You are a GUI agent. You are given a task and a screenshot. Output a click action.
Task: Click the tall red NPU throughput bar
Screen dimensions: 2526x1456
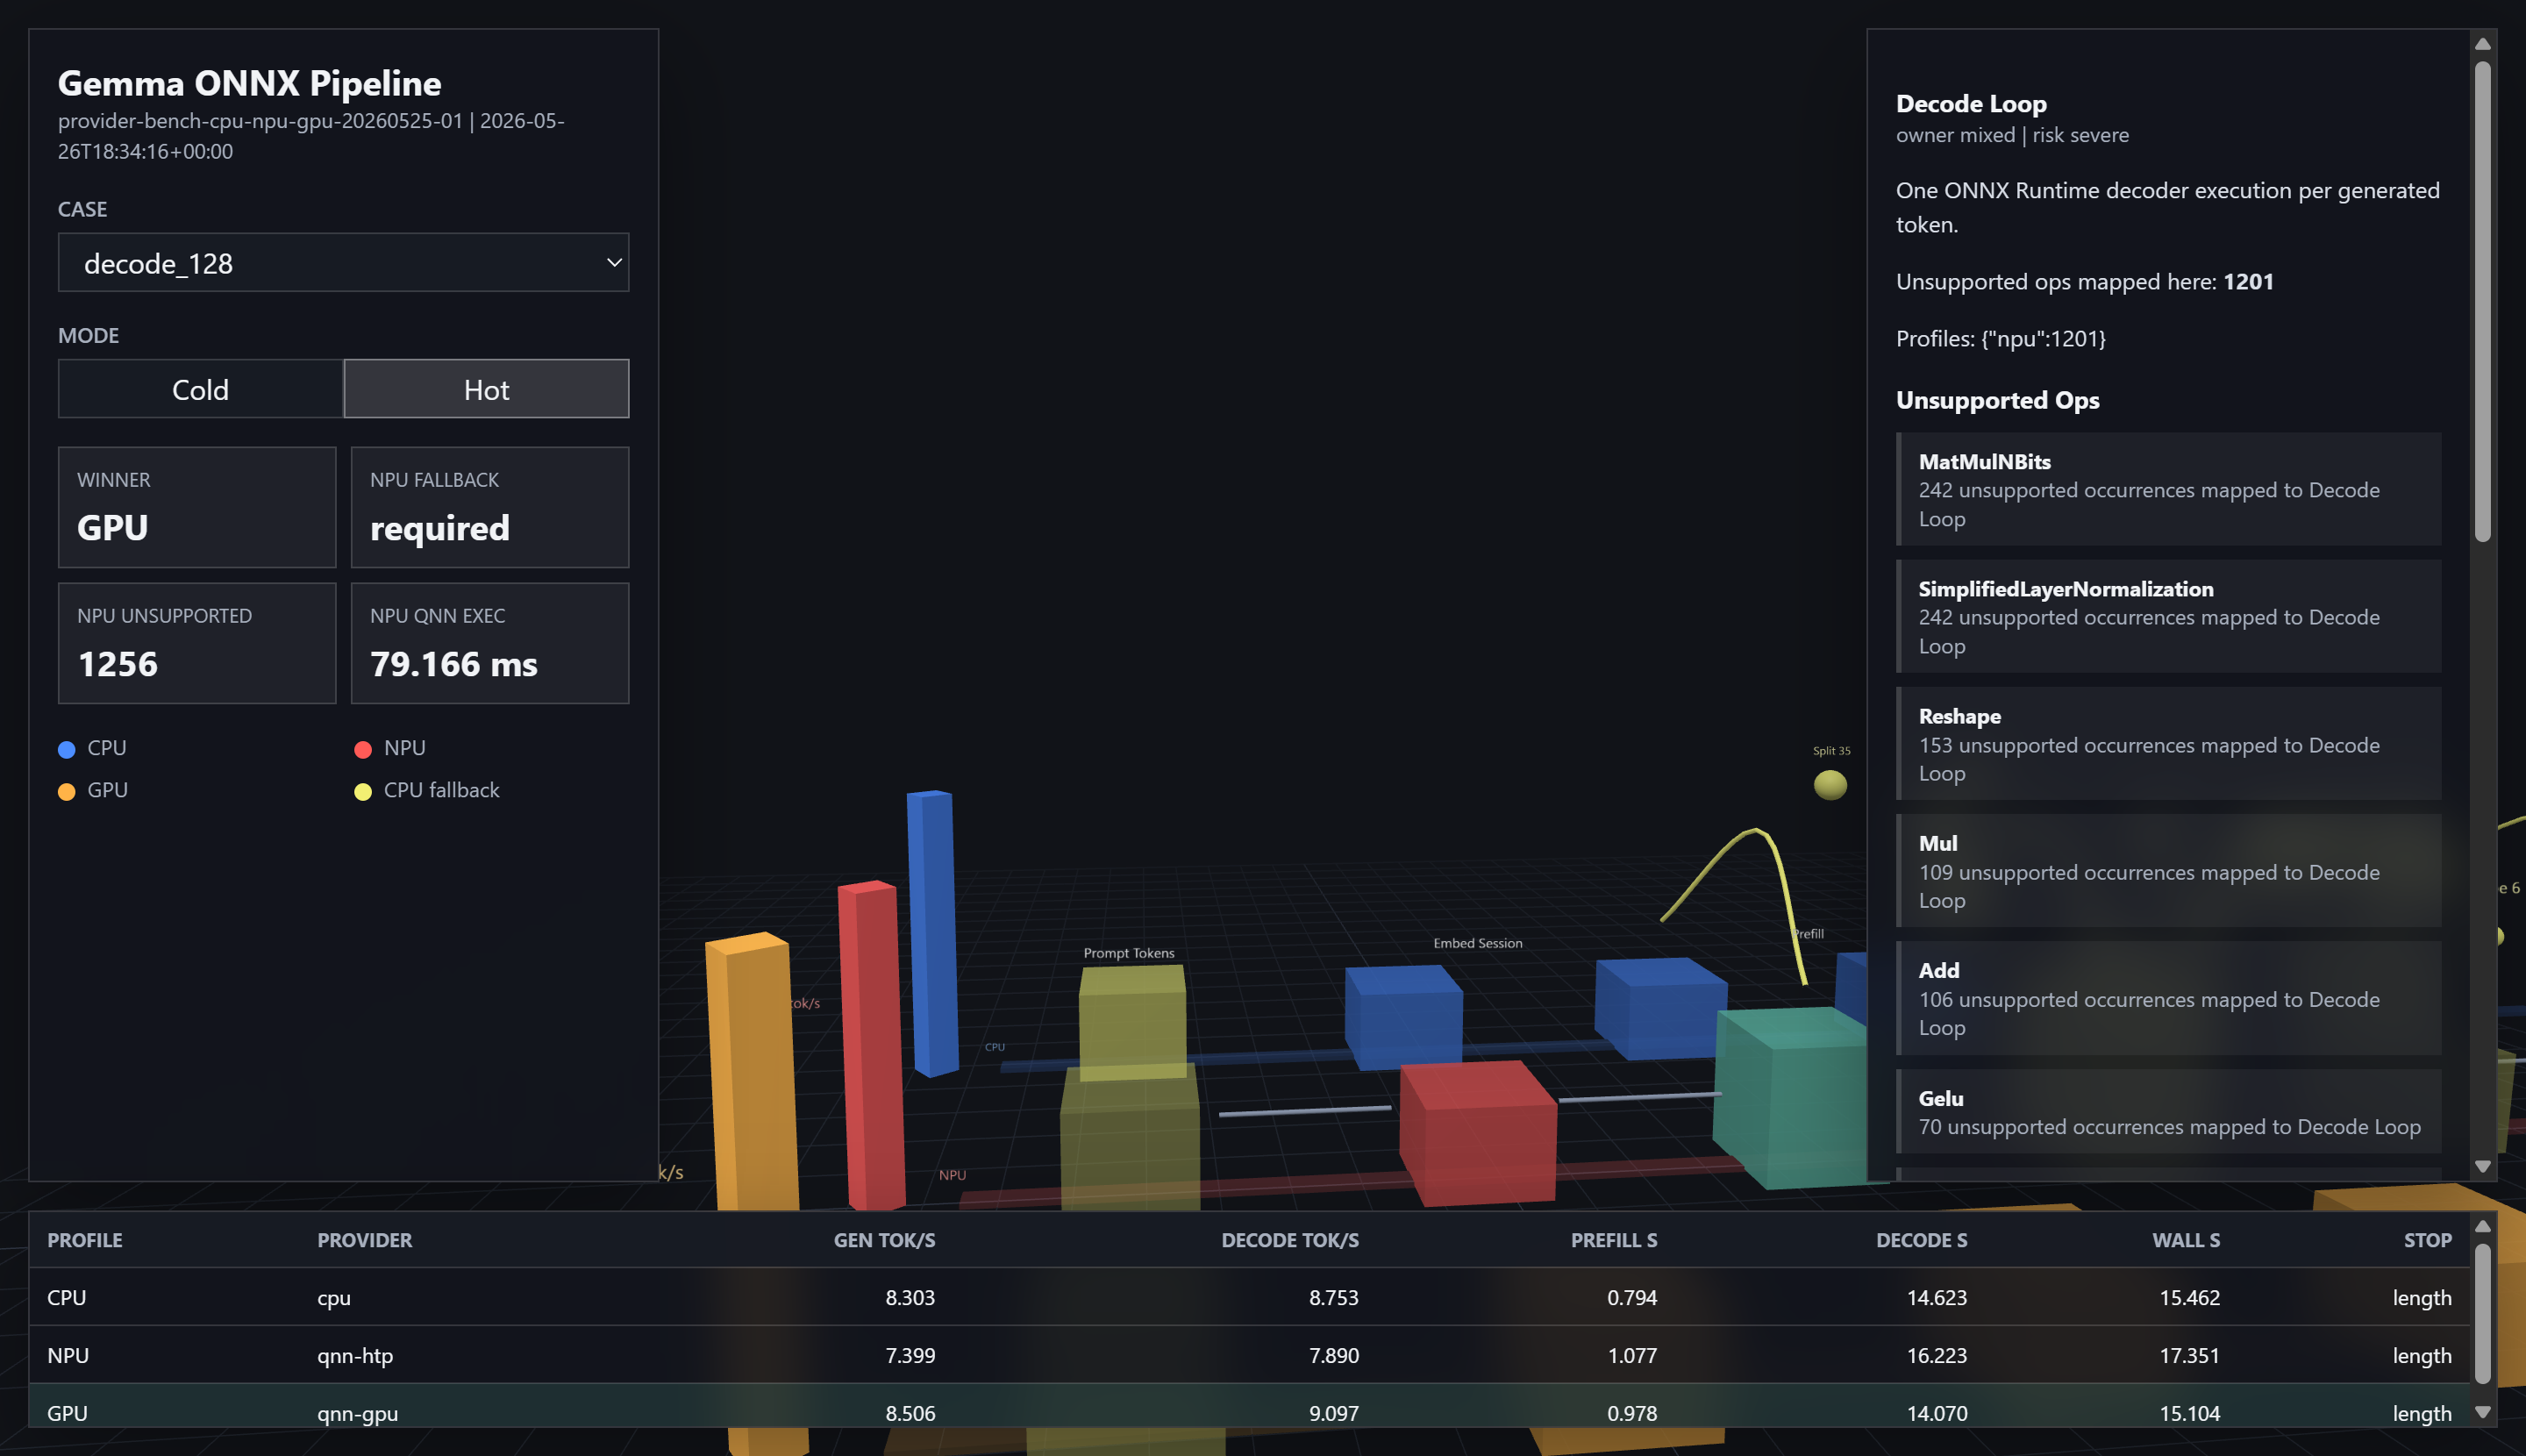[871, 1045]
